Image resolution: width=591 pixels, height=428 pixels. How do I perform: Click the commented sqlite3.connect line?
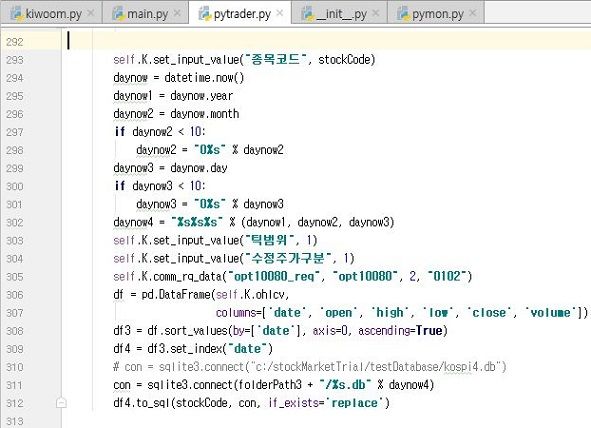pos(310,367)
